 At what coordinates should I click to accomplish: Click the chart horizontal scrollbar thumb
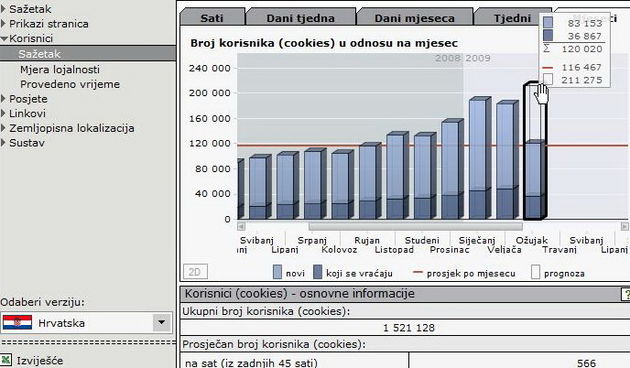pos(415,227)
